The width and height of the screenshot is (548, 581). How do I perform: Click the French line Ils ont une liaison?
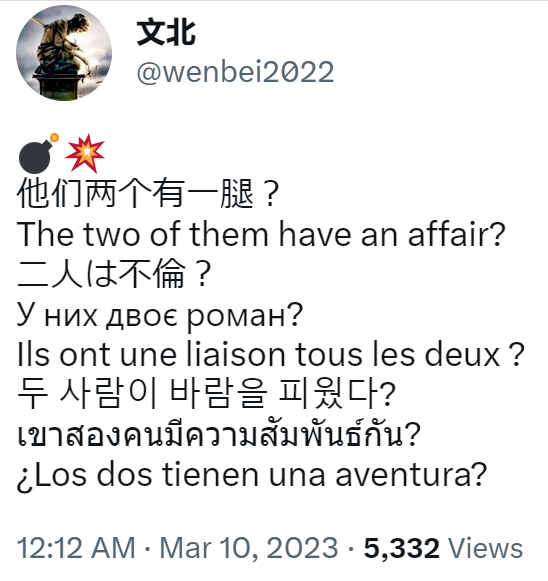click(271, 355)
